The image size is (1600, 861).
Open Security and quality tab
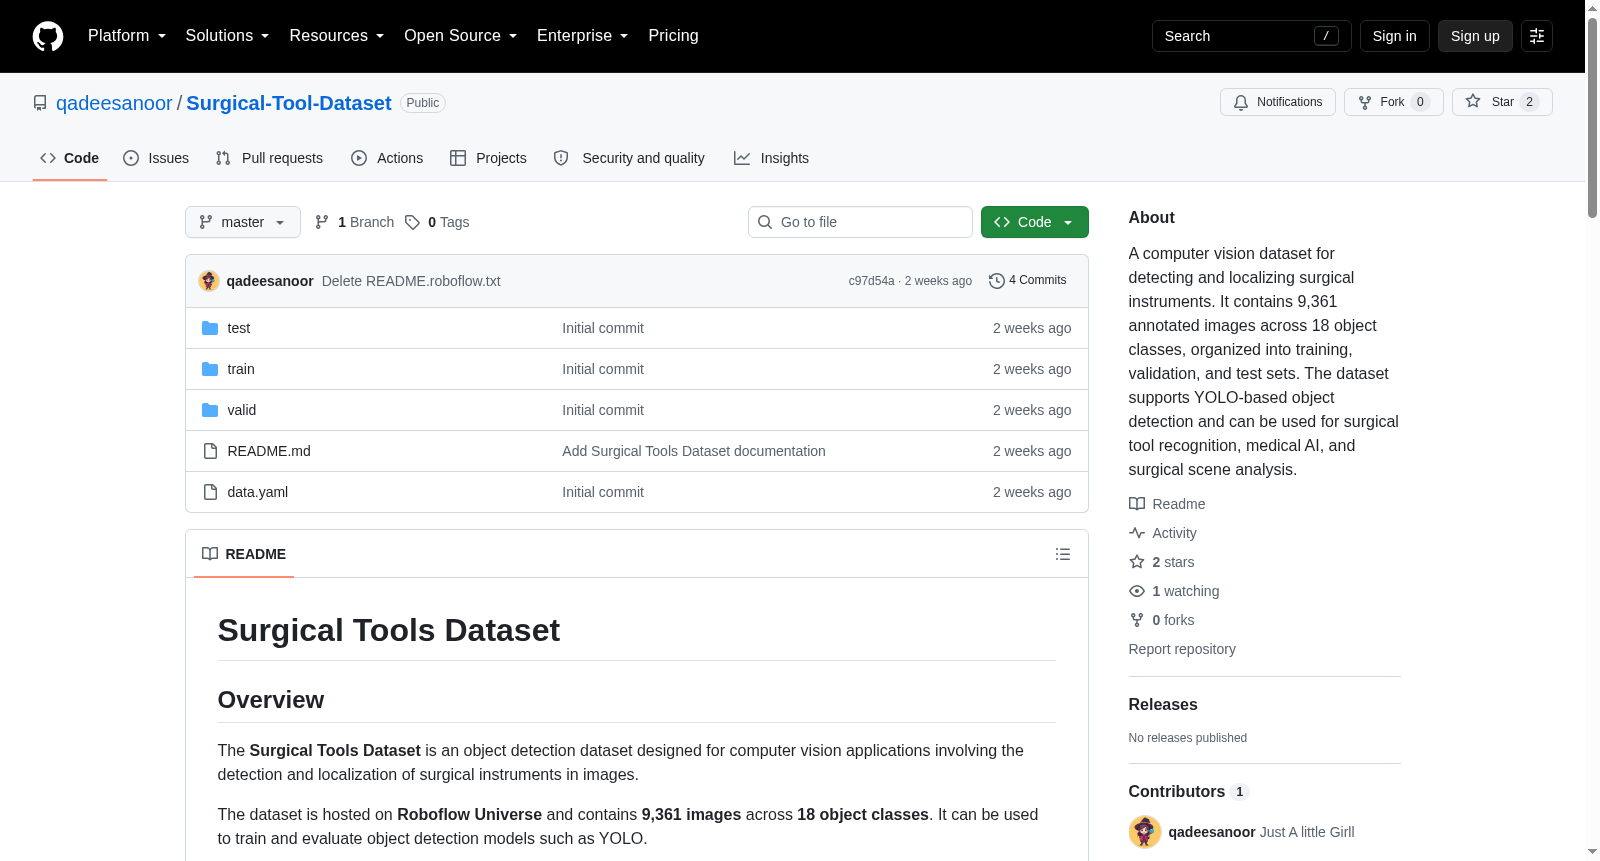point(629,158)
